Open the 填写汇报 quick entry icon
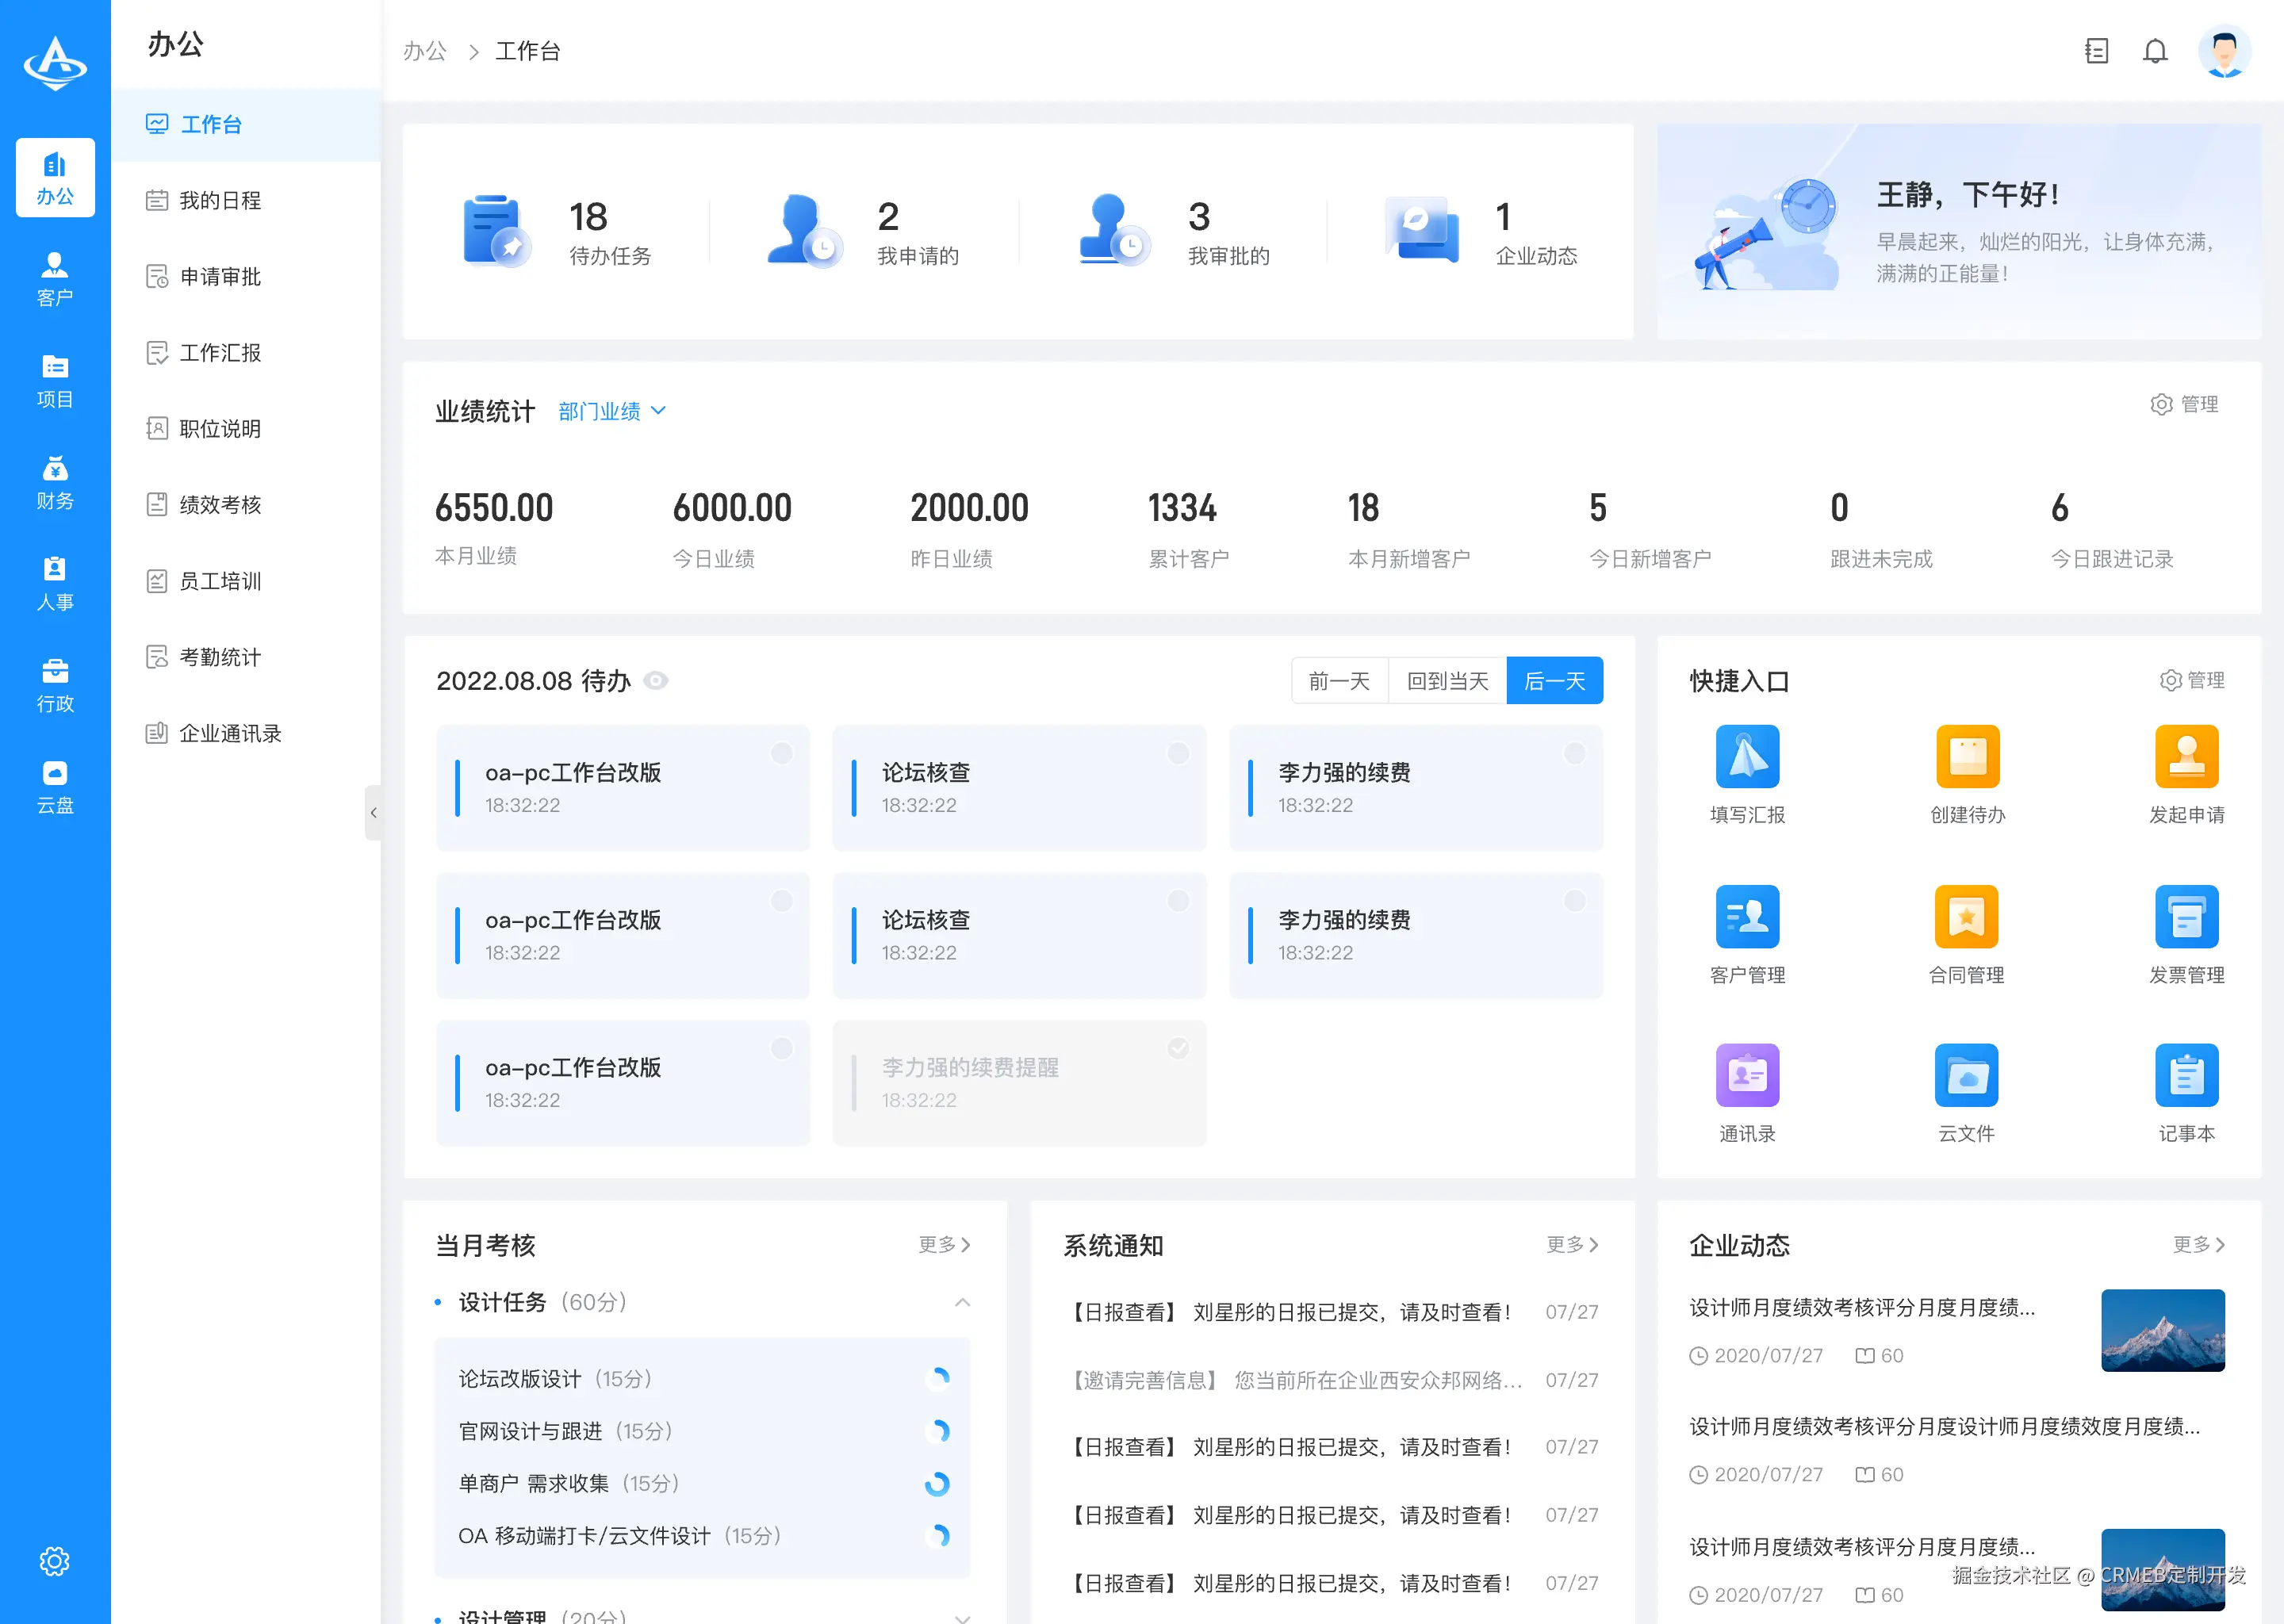 click(1746, 756)
